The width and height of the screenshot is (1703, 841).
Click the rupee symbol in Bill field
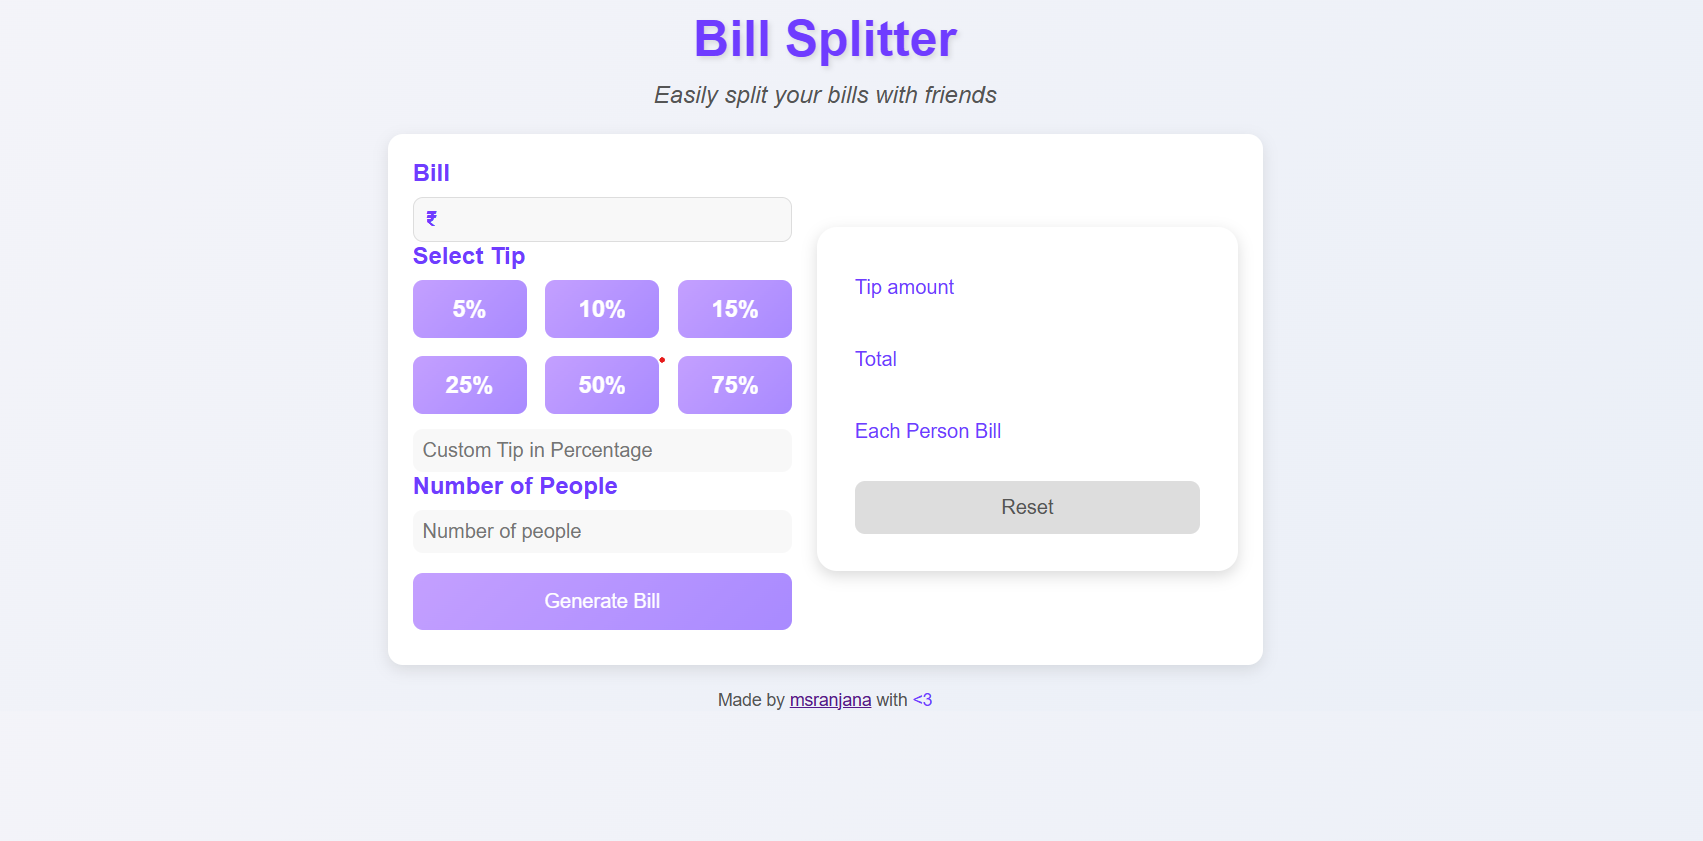click(432, 219)
